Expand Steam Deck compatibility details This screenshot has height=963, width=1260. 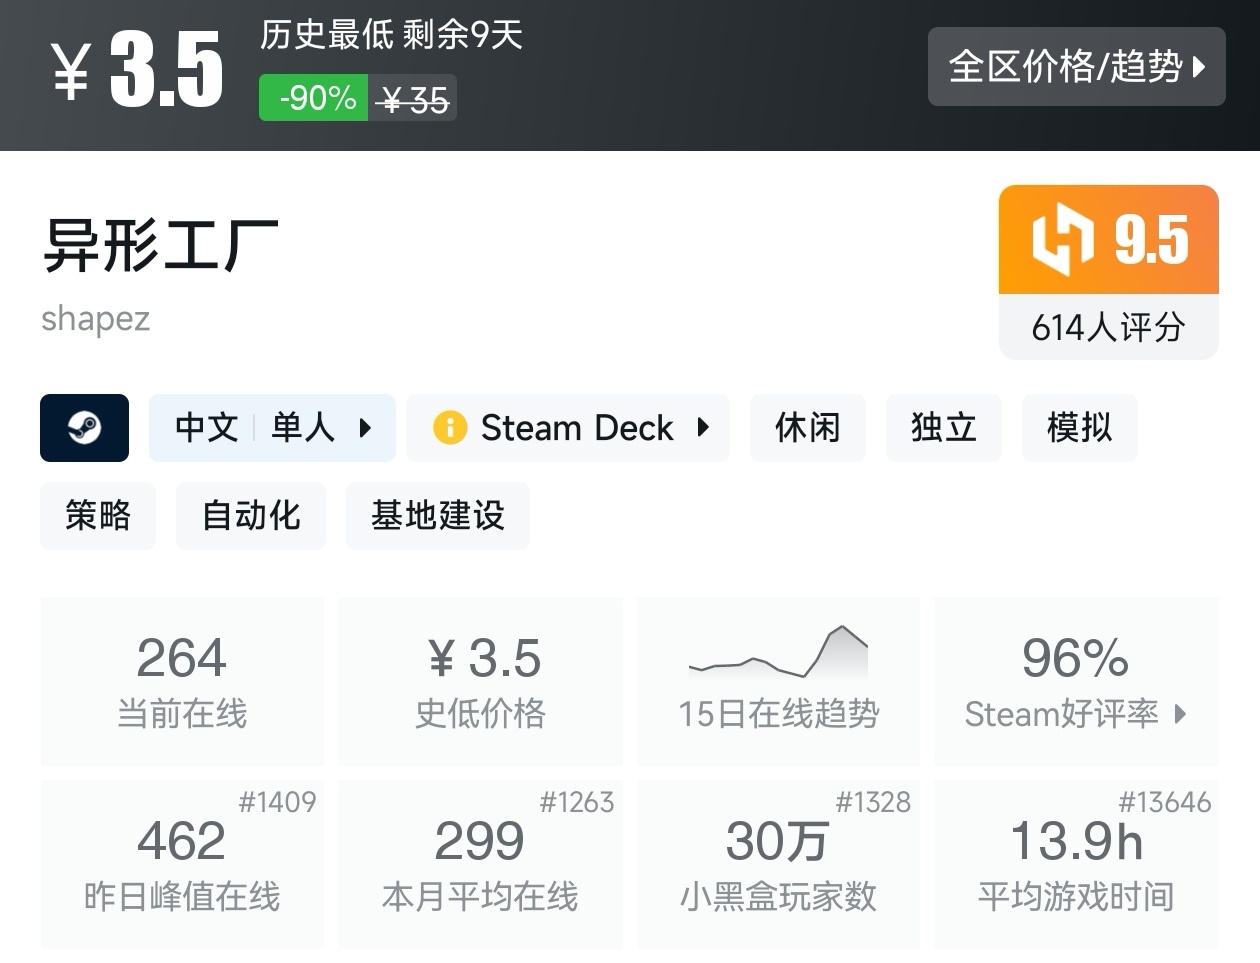coord(568,428)
